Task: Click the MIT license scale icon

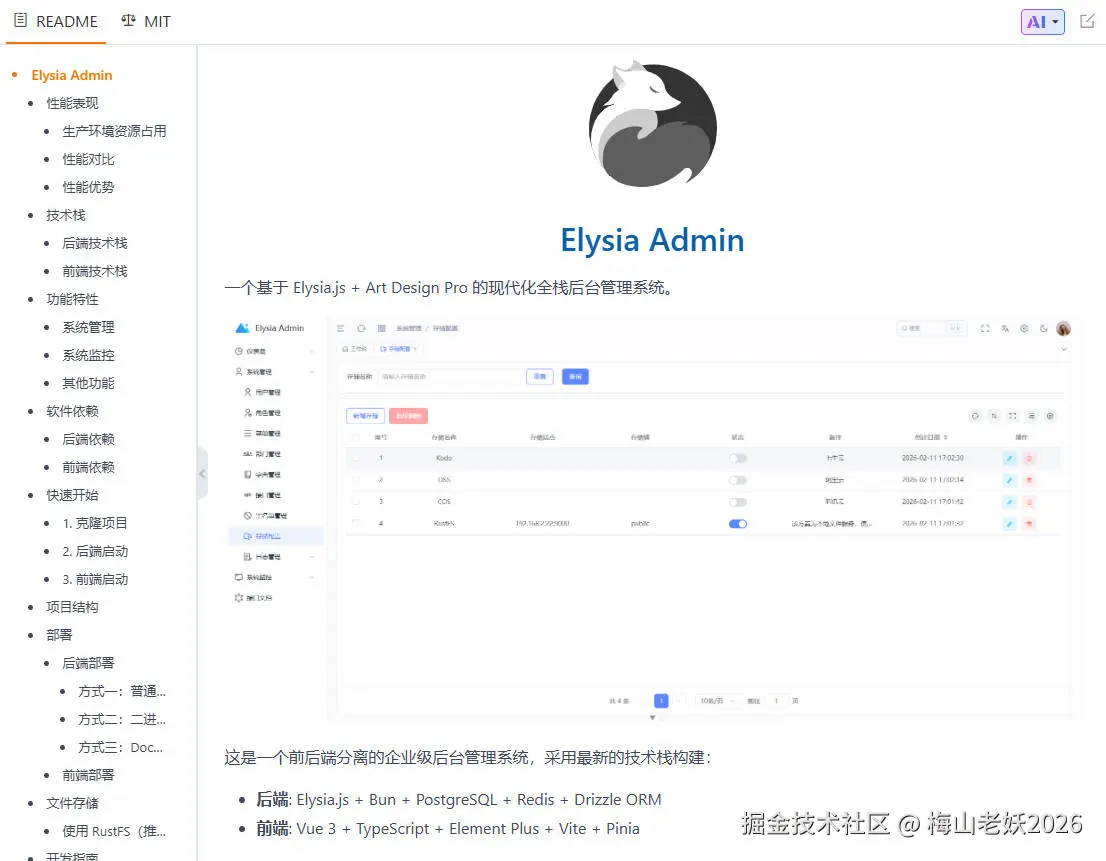Action: coord(128,20)
